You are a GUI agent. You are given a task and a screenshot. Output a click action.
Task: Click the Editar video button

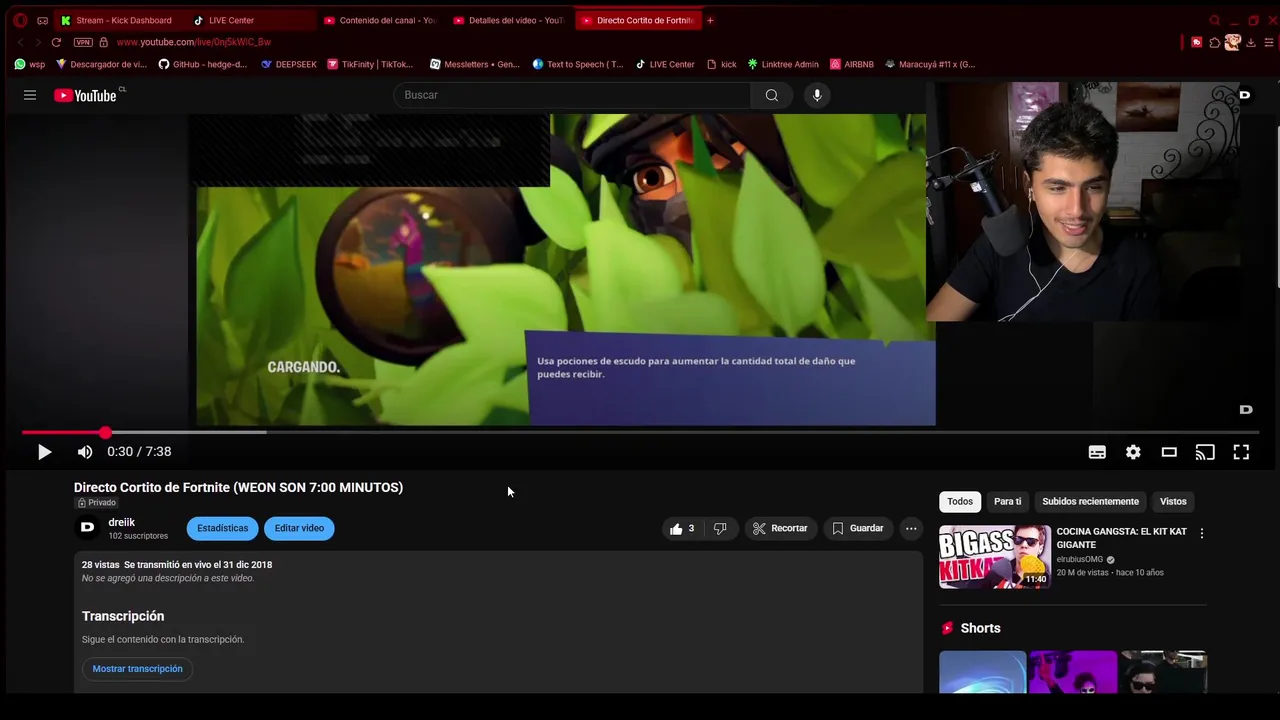coord(299,528)
